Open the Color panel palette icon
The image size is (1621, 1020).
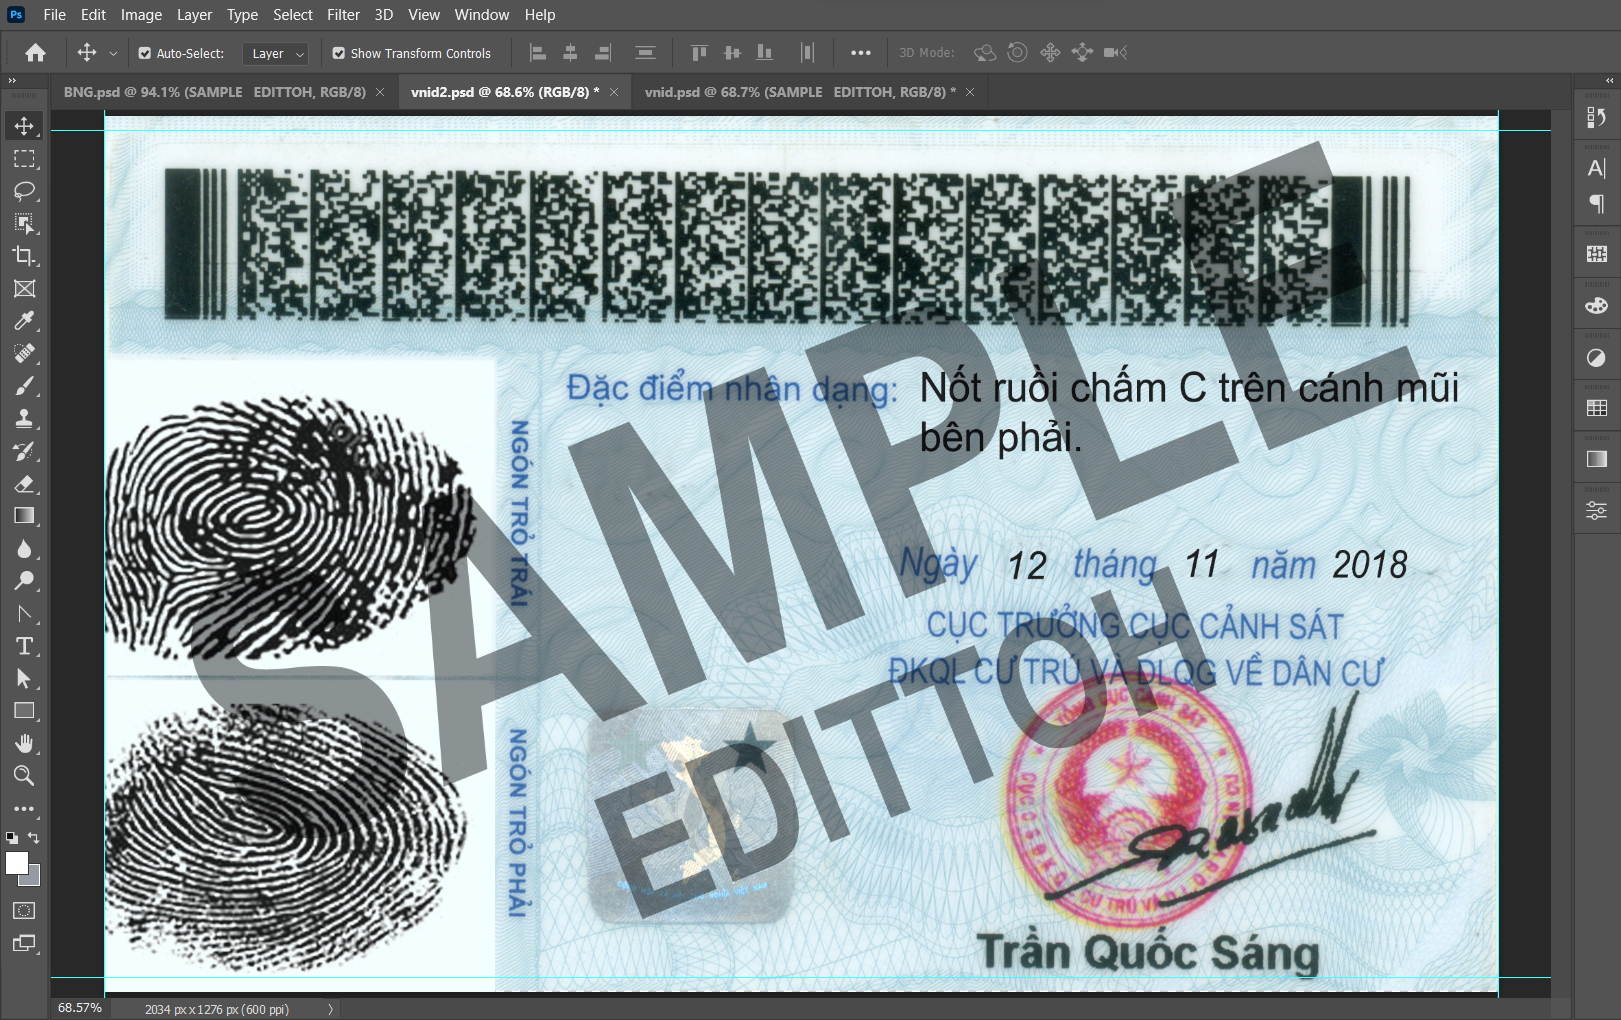(x=1597, y=306)
